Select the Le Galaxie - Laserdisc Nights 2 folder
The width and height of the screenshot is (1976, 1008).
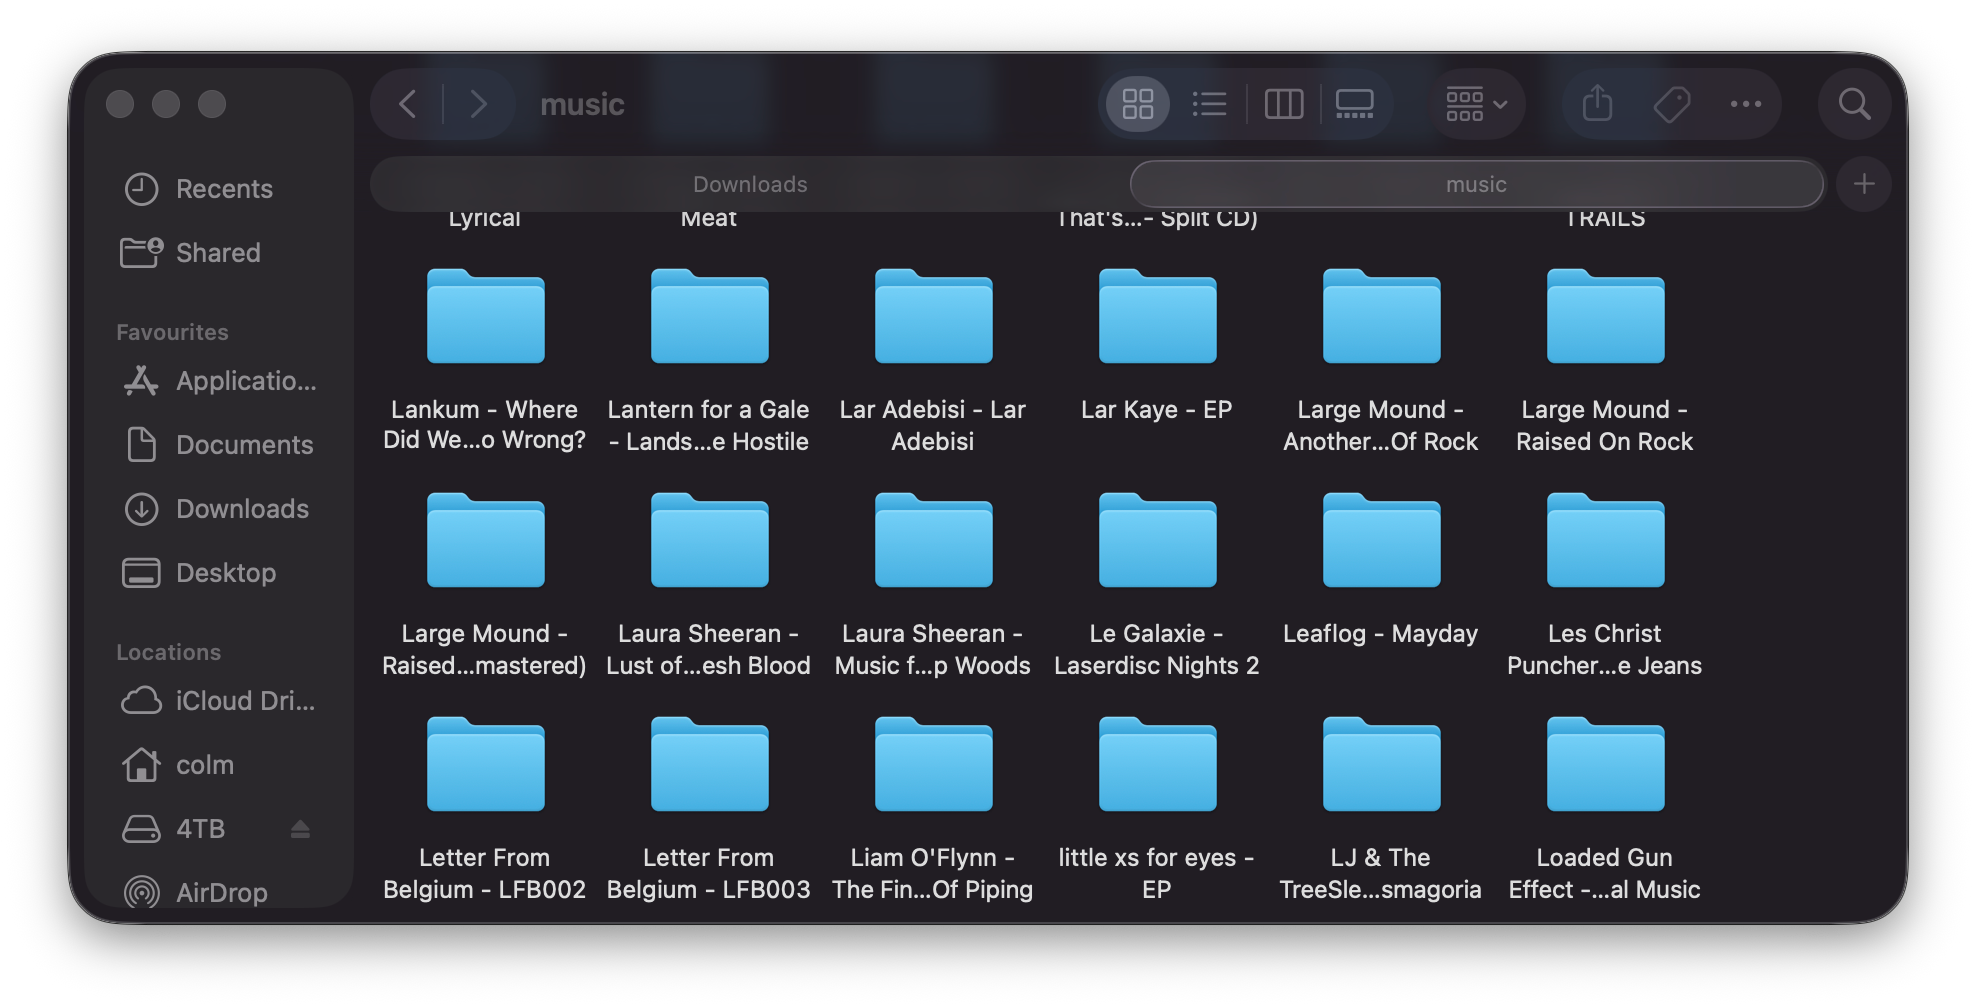click(1158, 540)
